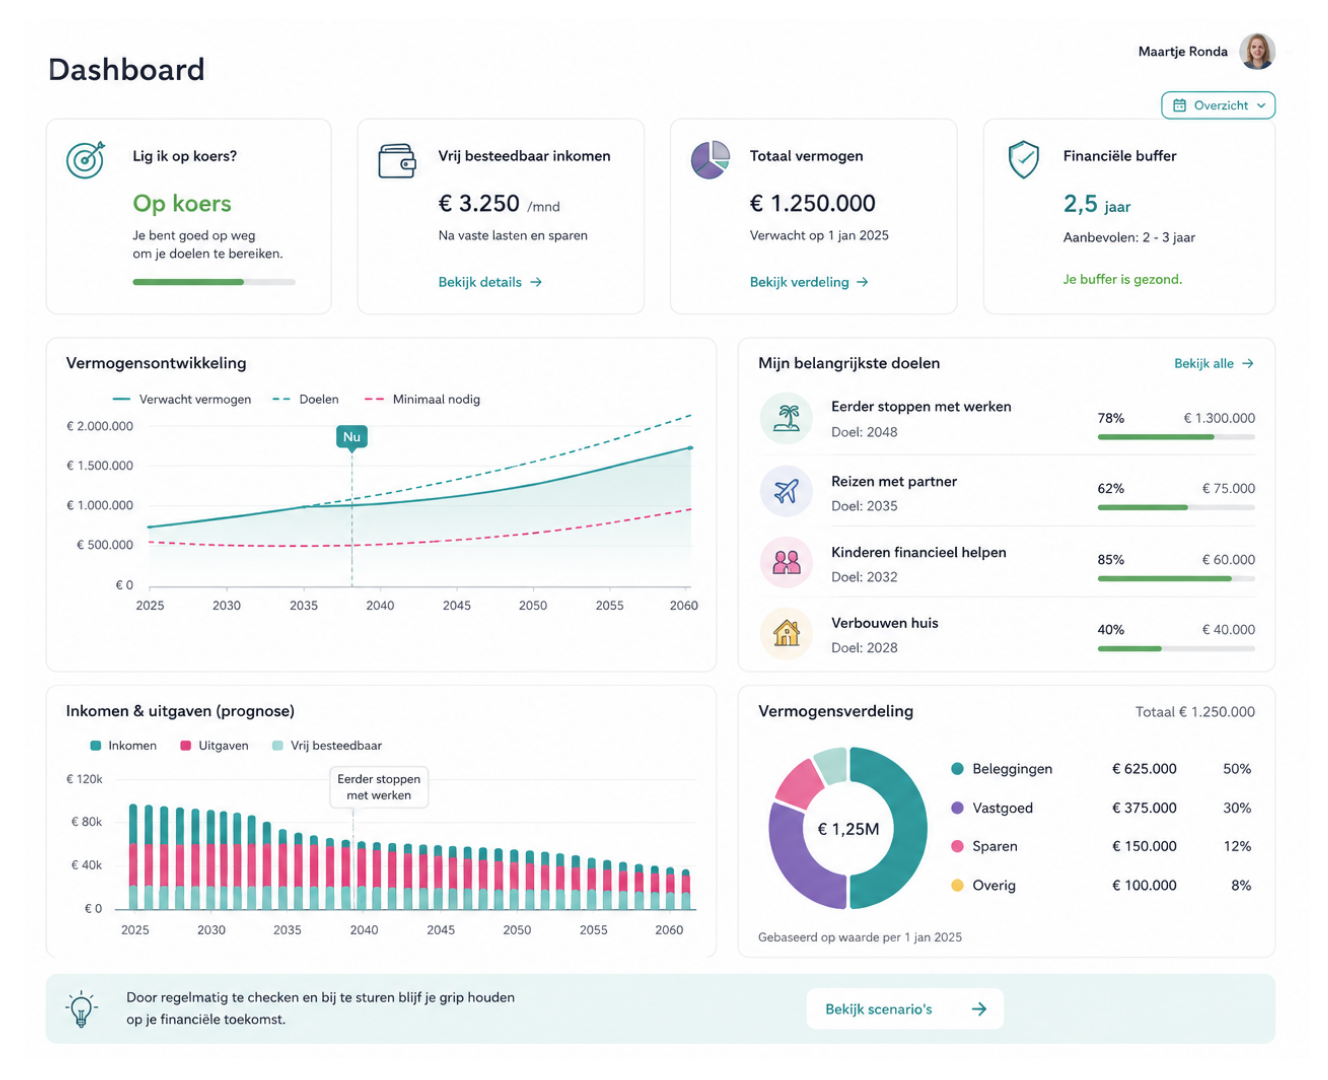
Task: Toggle the Verwacht vermogen legend entry
Action: 182,399
